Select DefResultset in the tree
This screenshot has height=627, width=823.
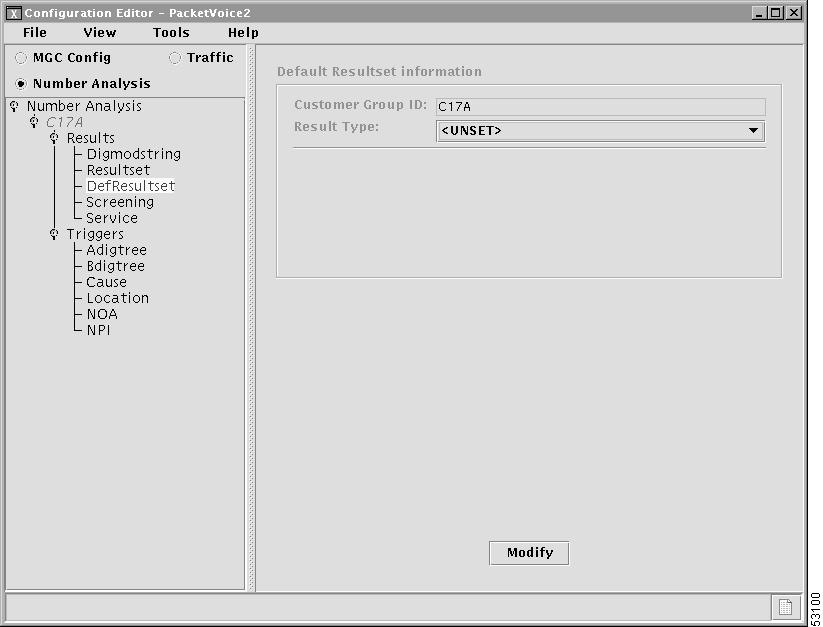(131, 186)
